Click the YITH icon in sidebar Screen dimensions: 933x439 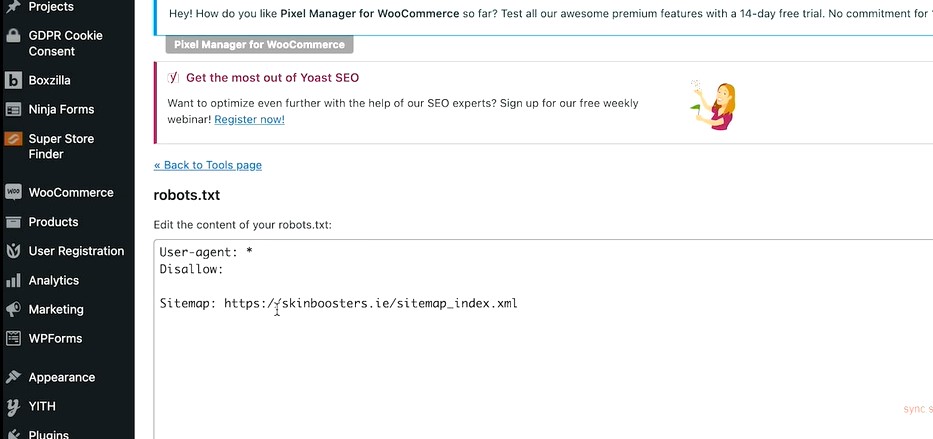[x=13, y=407]
